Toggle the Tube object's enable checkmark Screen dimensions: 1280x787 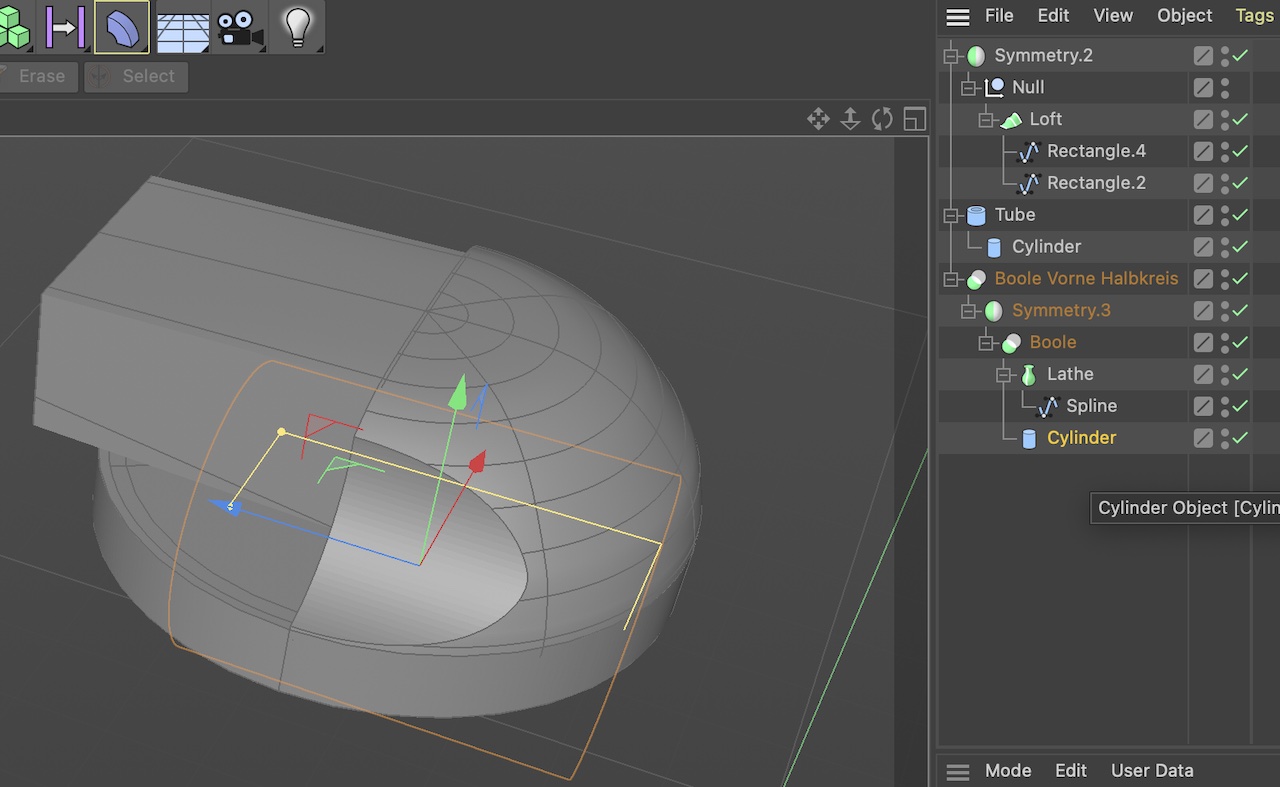pos(1241,215)
